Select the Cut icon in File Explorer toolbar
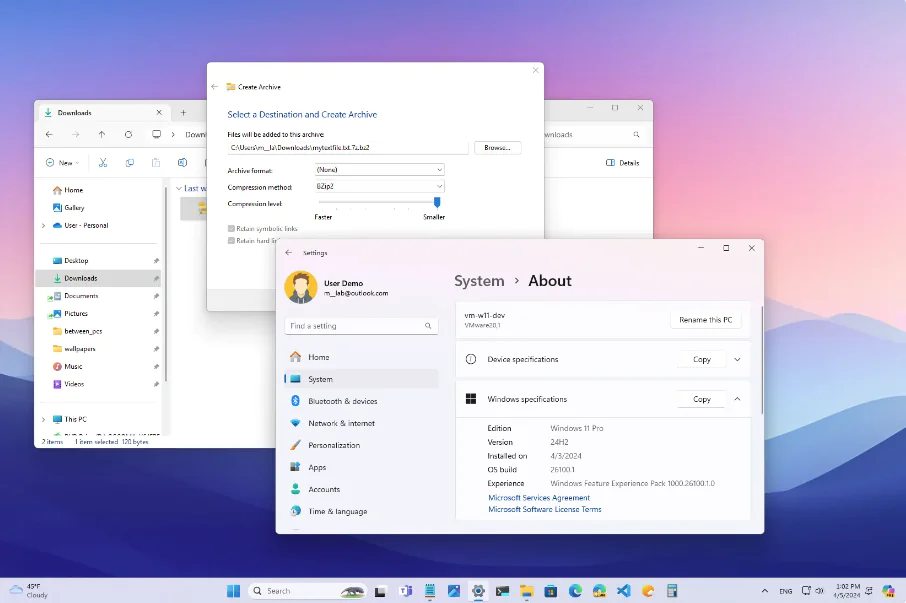Viewport: 906px width, 603px height. (103, 162)
